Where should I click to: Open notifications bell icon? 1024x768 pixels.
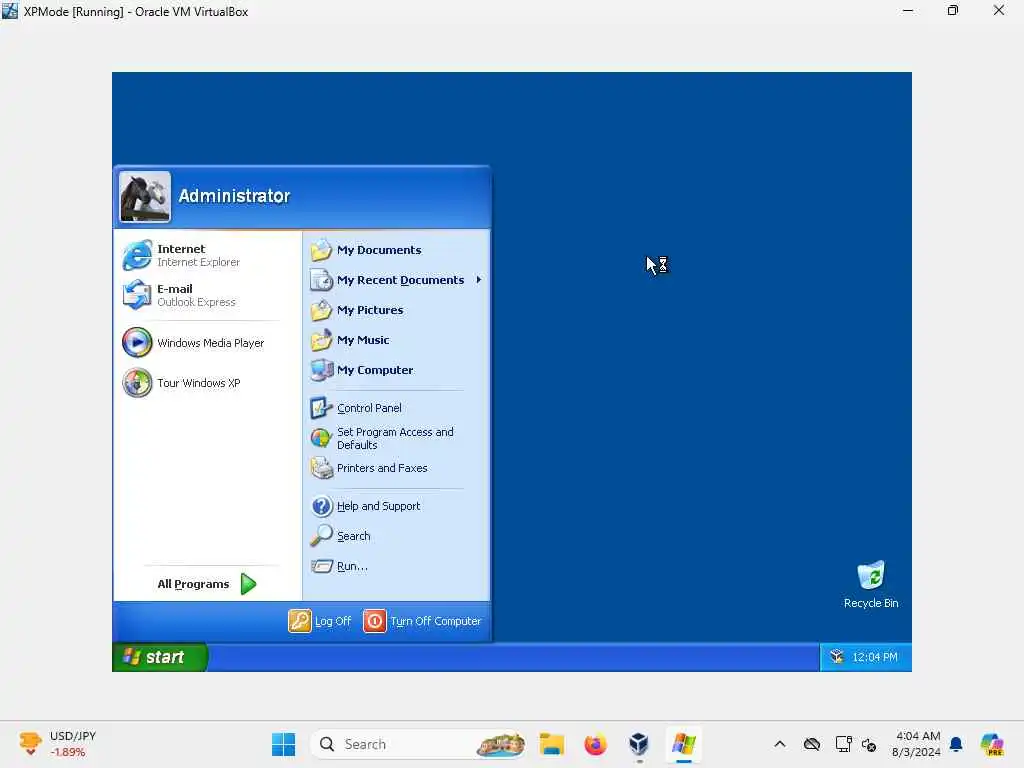(x=956, y=744)
